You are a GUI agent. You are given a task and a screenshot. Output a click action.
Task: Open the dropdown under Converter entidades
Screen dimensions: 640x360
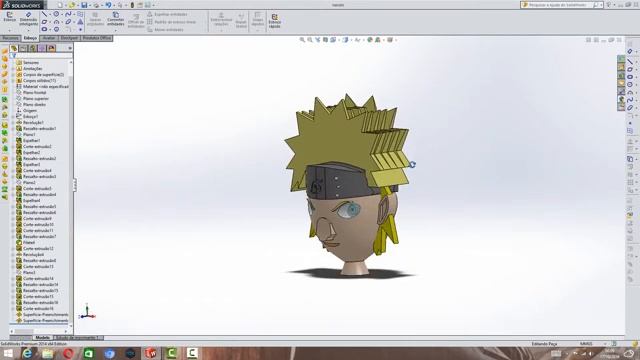116,30
